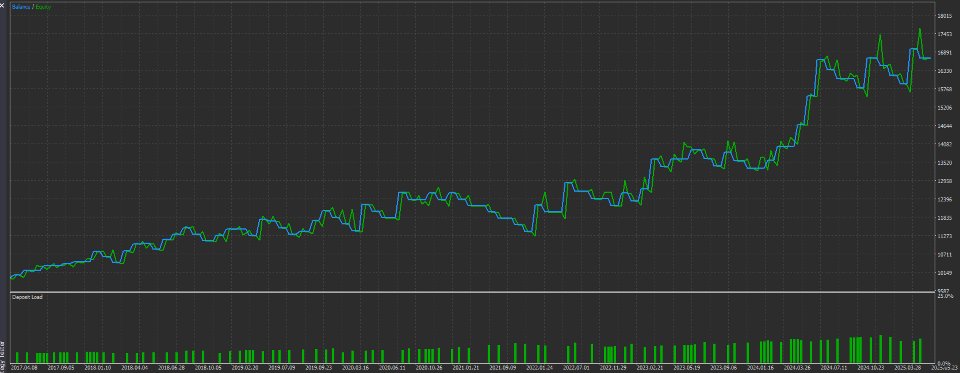The height and width of the screenshot is (373, 960).
Task: Click the 16330 value on the price axis
Action: pos(945,71)
